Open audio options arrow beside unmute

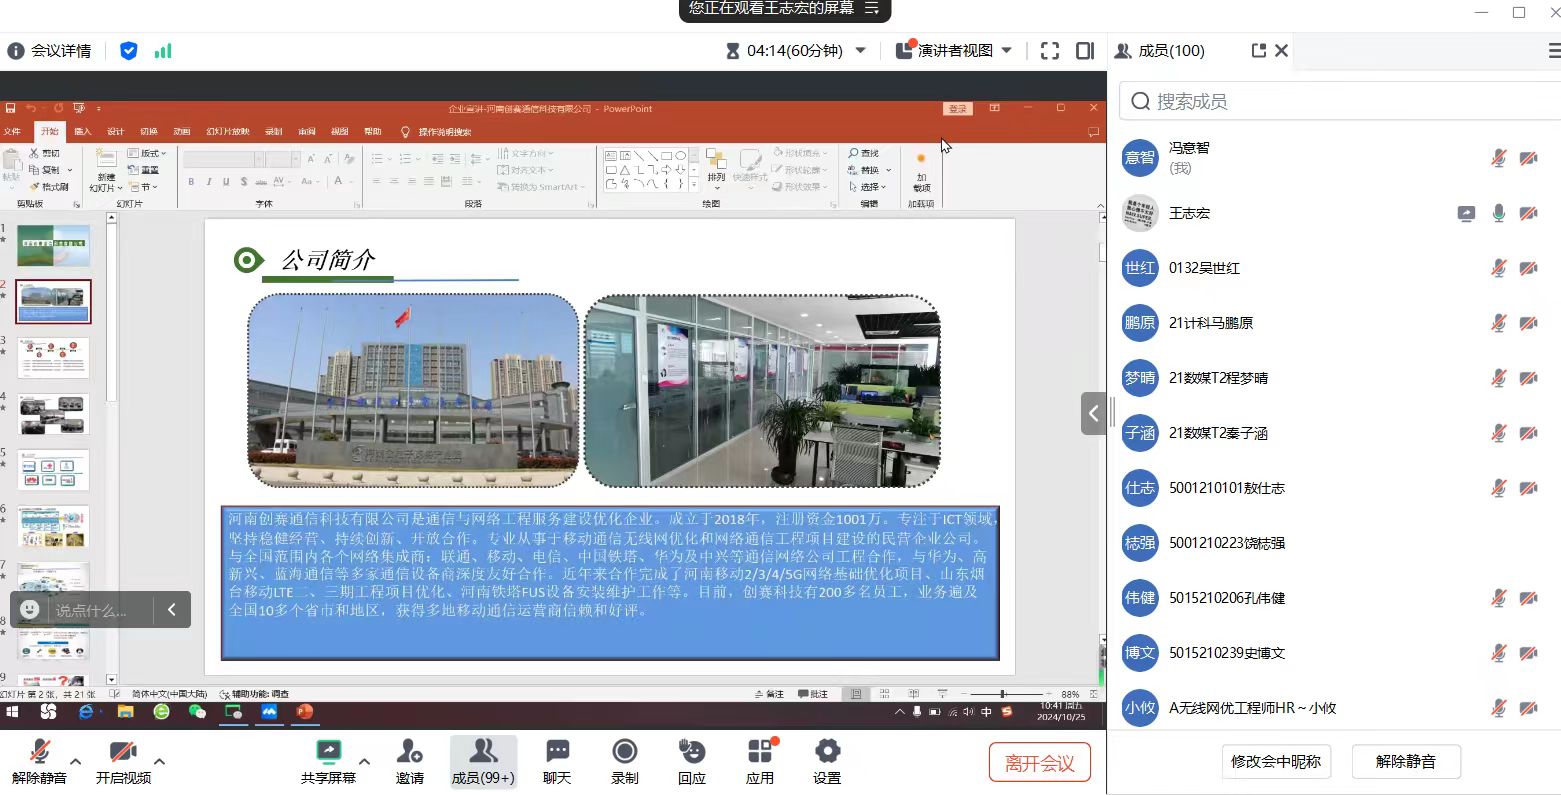click(x=76, y=761)
